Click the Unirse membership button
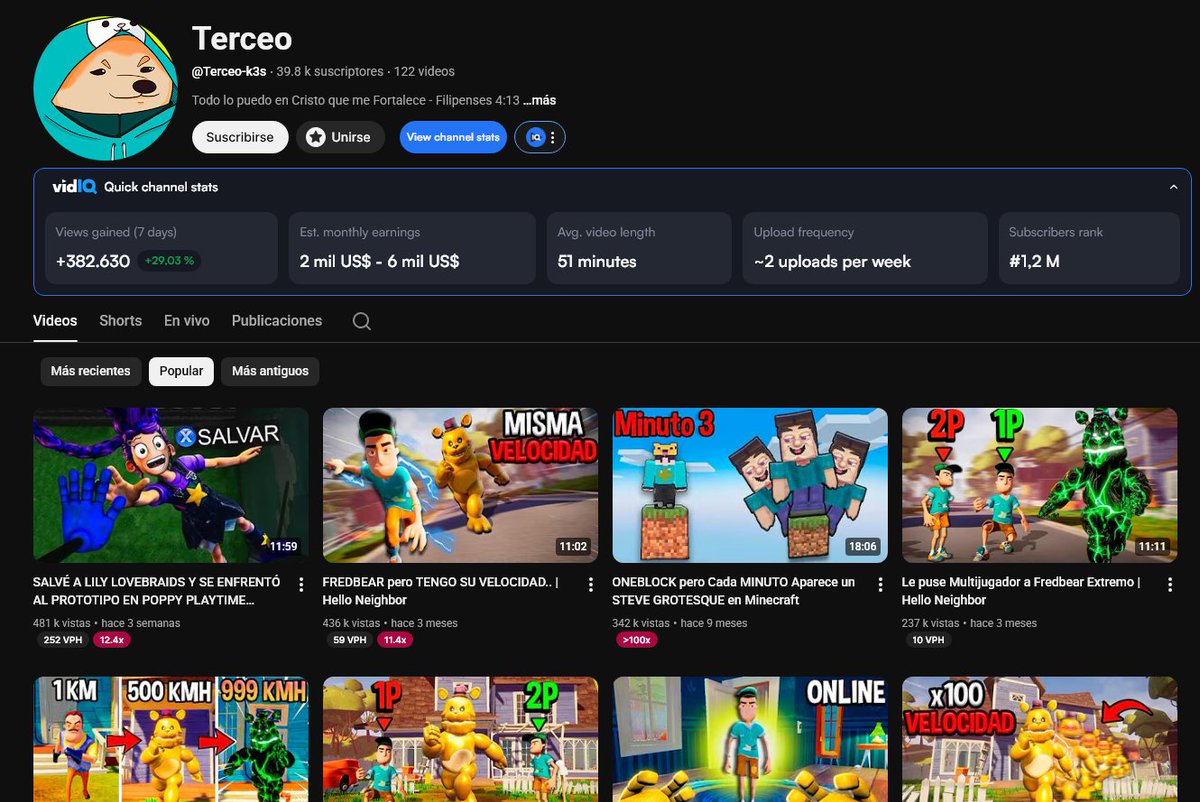Screen dimensions: 1200x802 click(x=341, y=137)
